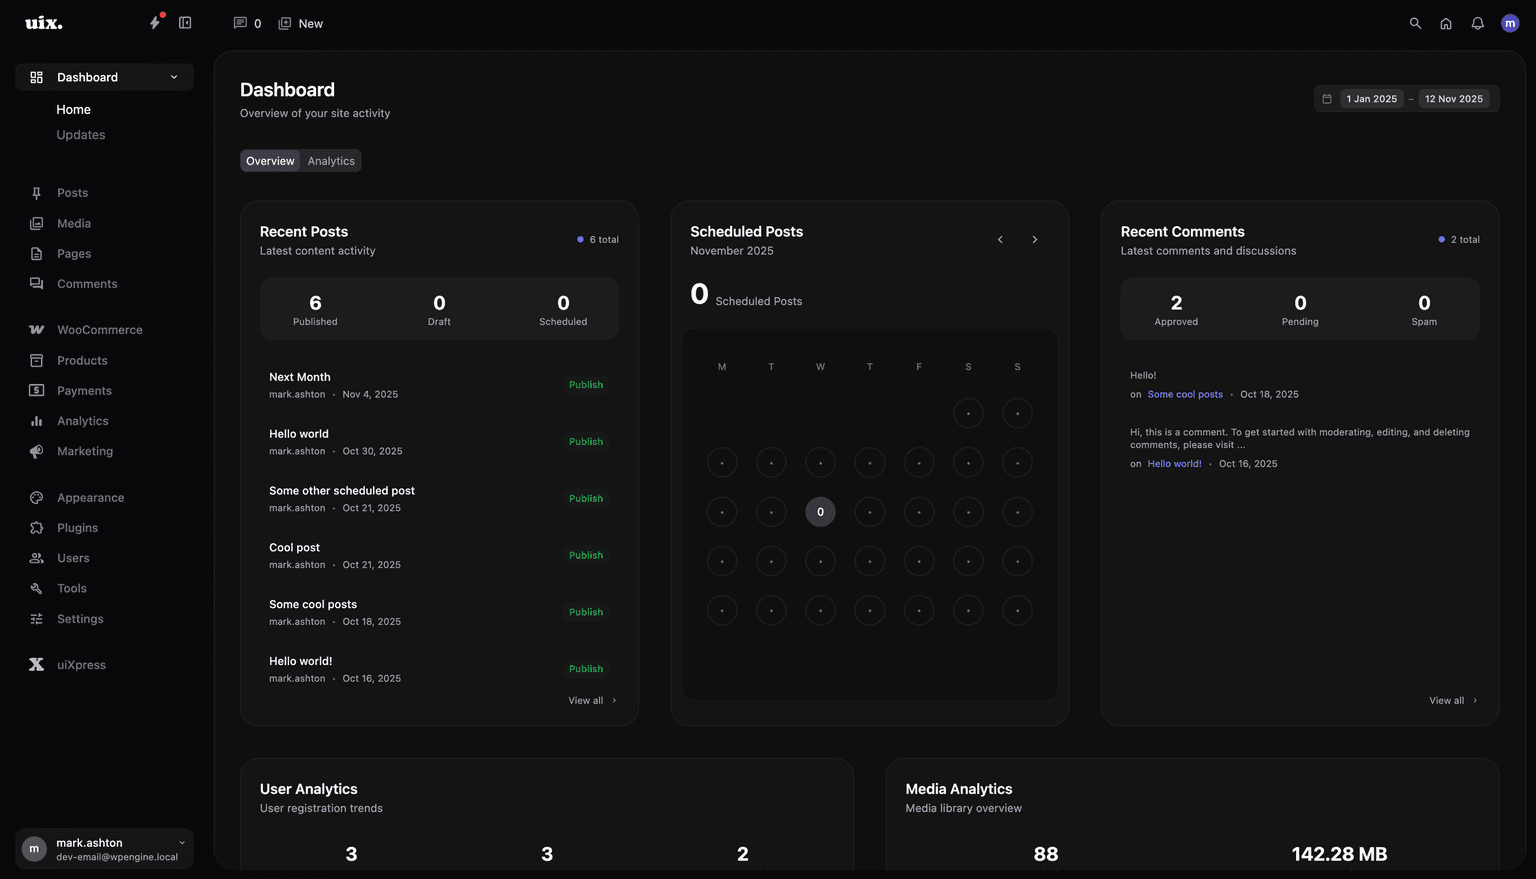Select the Comments icon in the sidebar
Image resolution: width=1536 pixels, height=879 pixels.
coord(36,284)
